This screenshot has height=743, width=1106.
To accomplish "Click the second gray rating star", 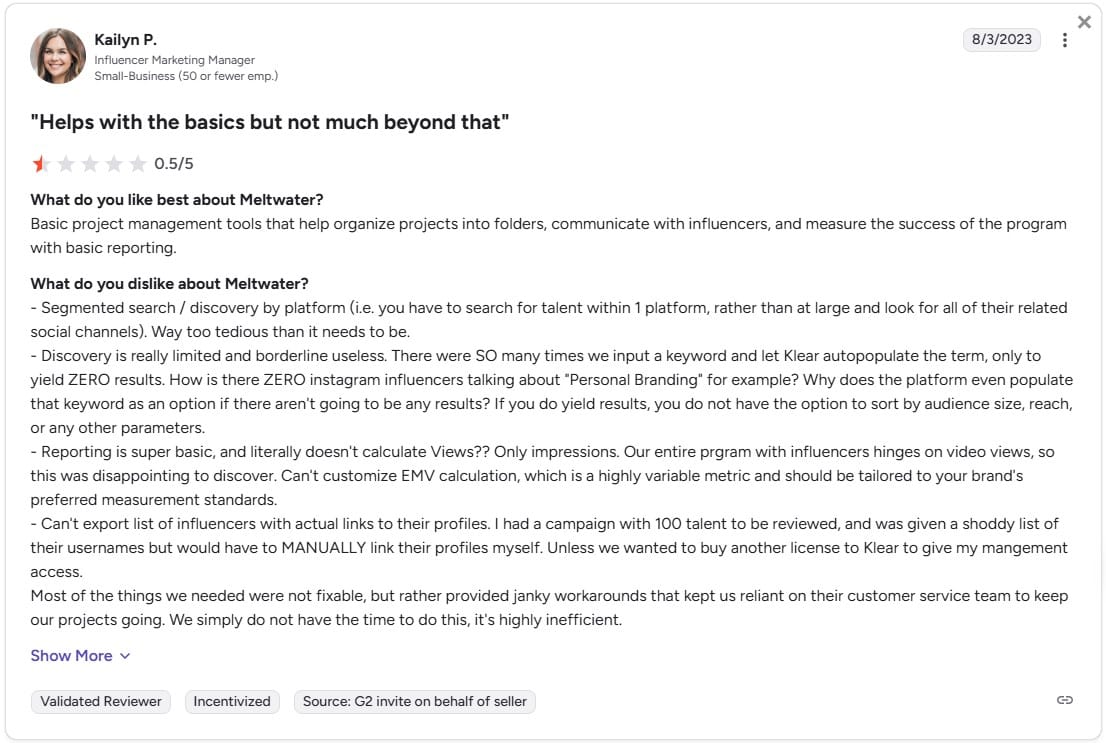I will 66,164.
